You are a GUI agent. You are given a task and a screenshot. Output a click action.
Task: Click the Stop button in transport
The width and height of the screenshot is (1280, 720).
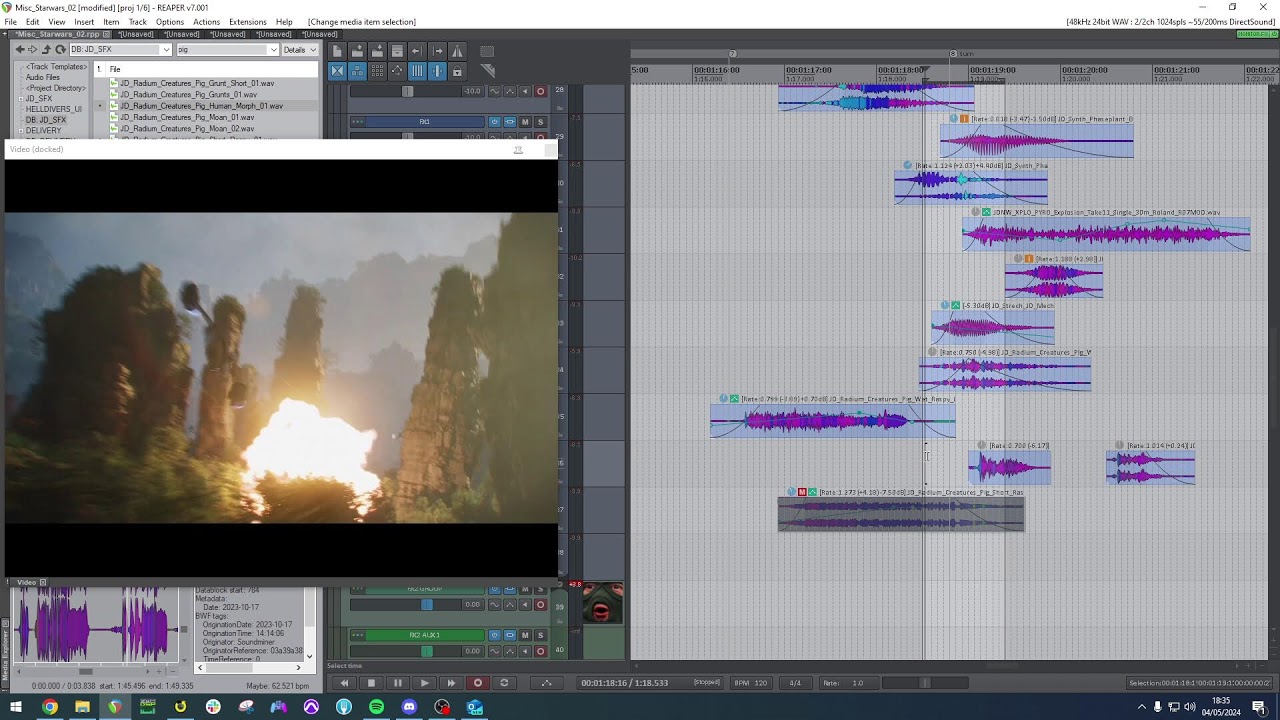click(x=371, y=683)
